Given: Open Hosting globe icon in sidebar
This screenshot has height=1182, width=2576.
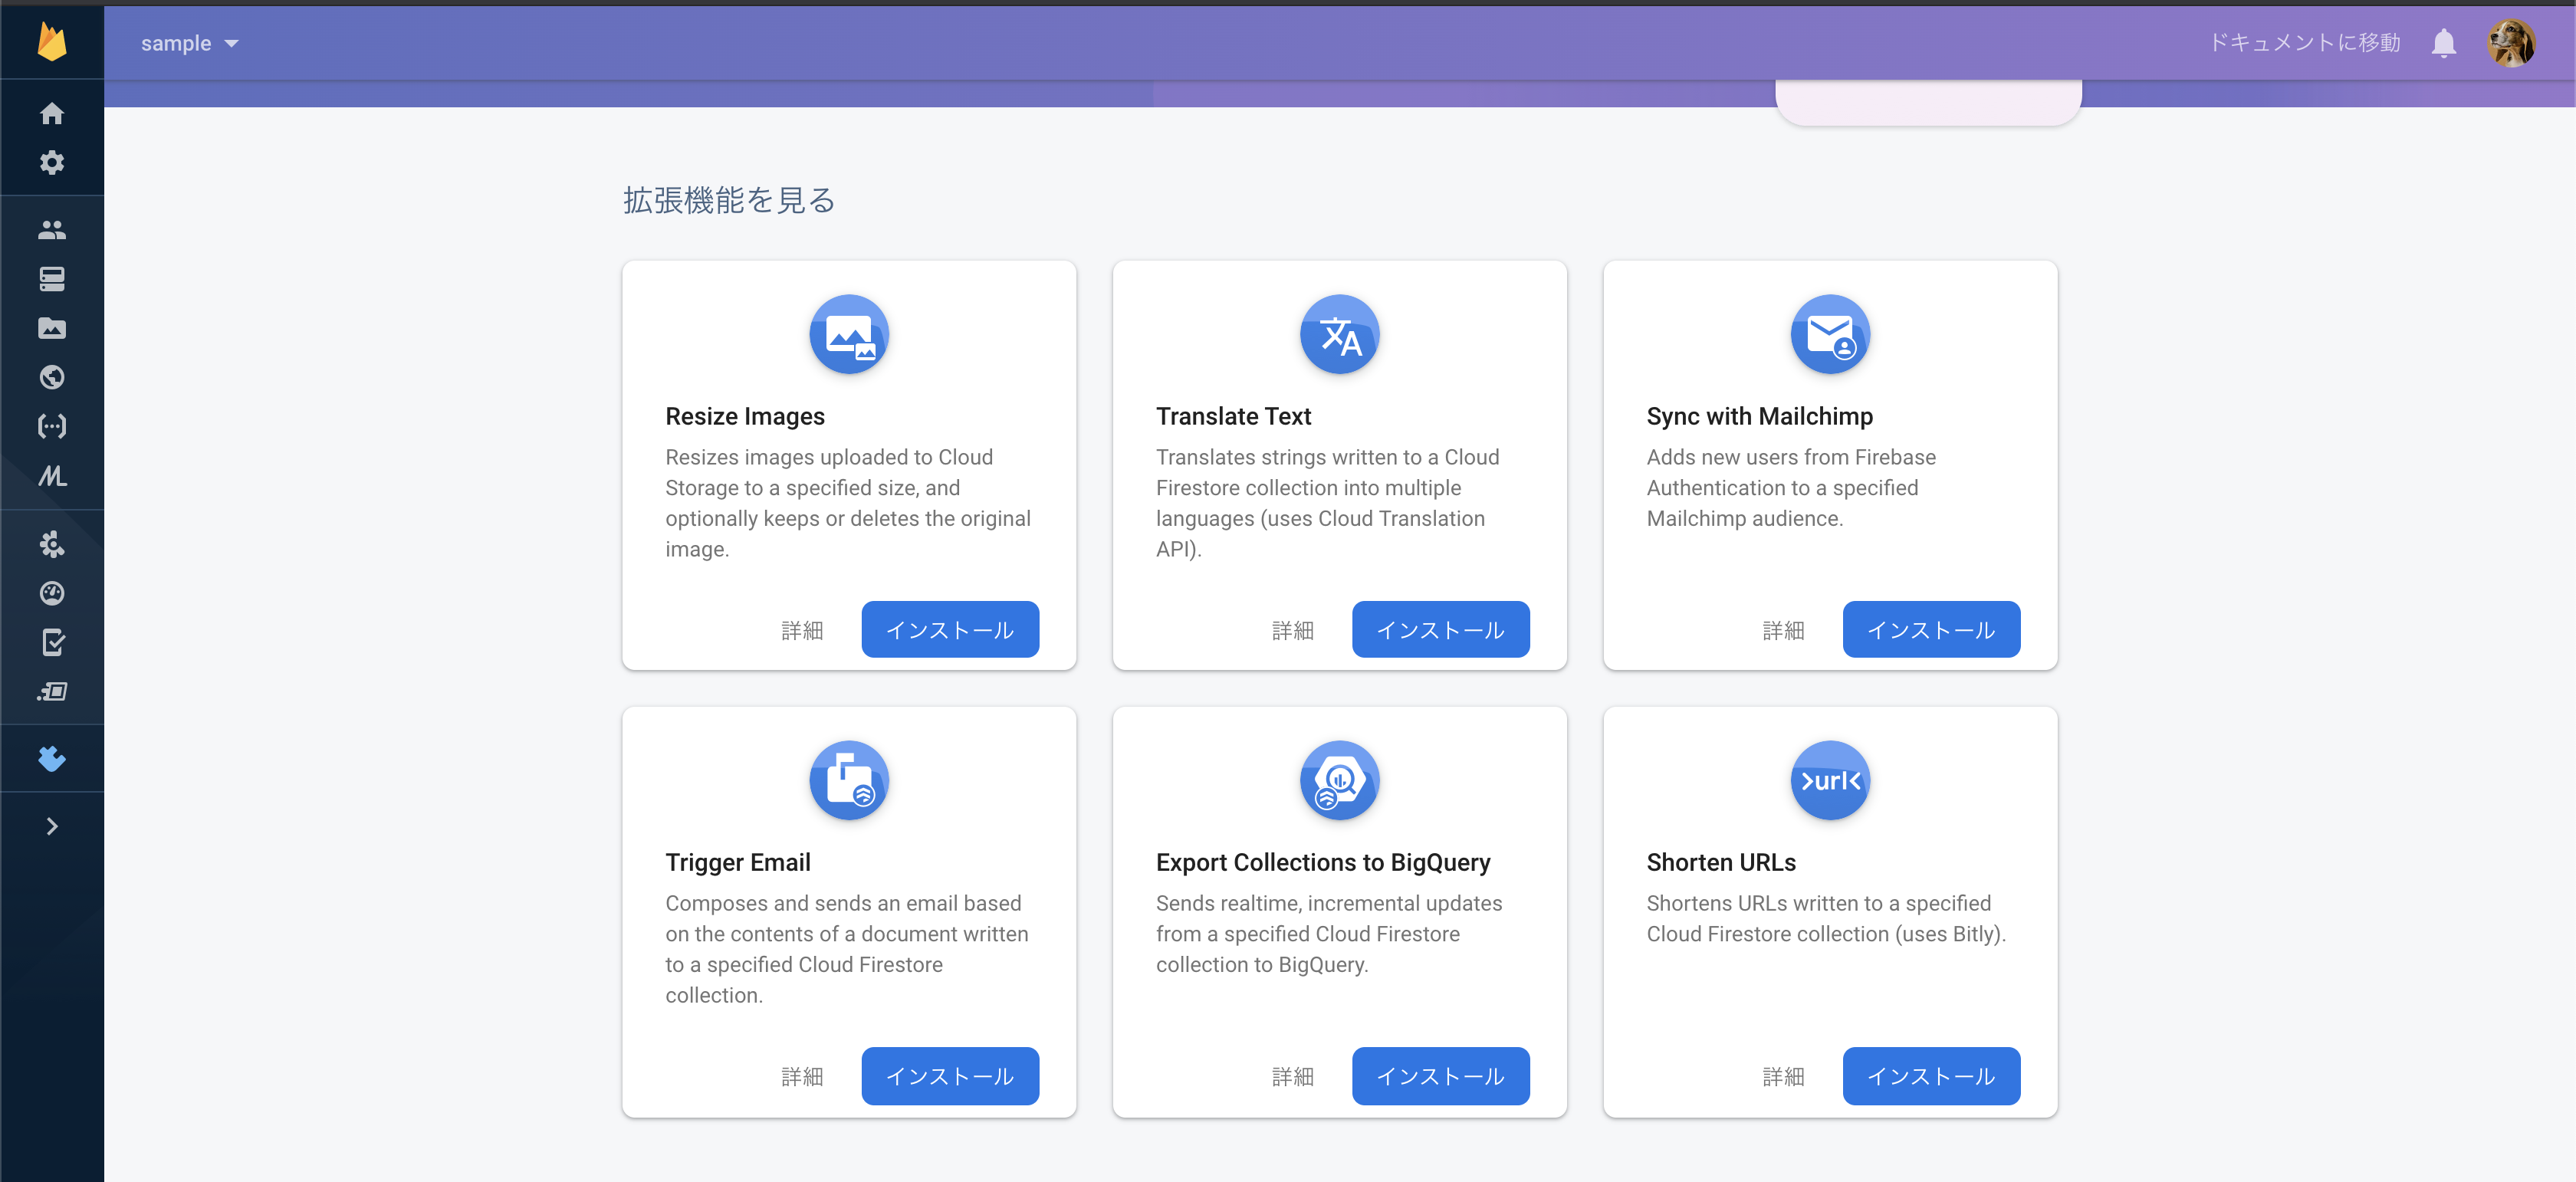Looking at the screenshot, I should [52, 377].
